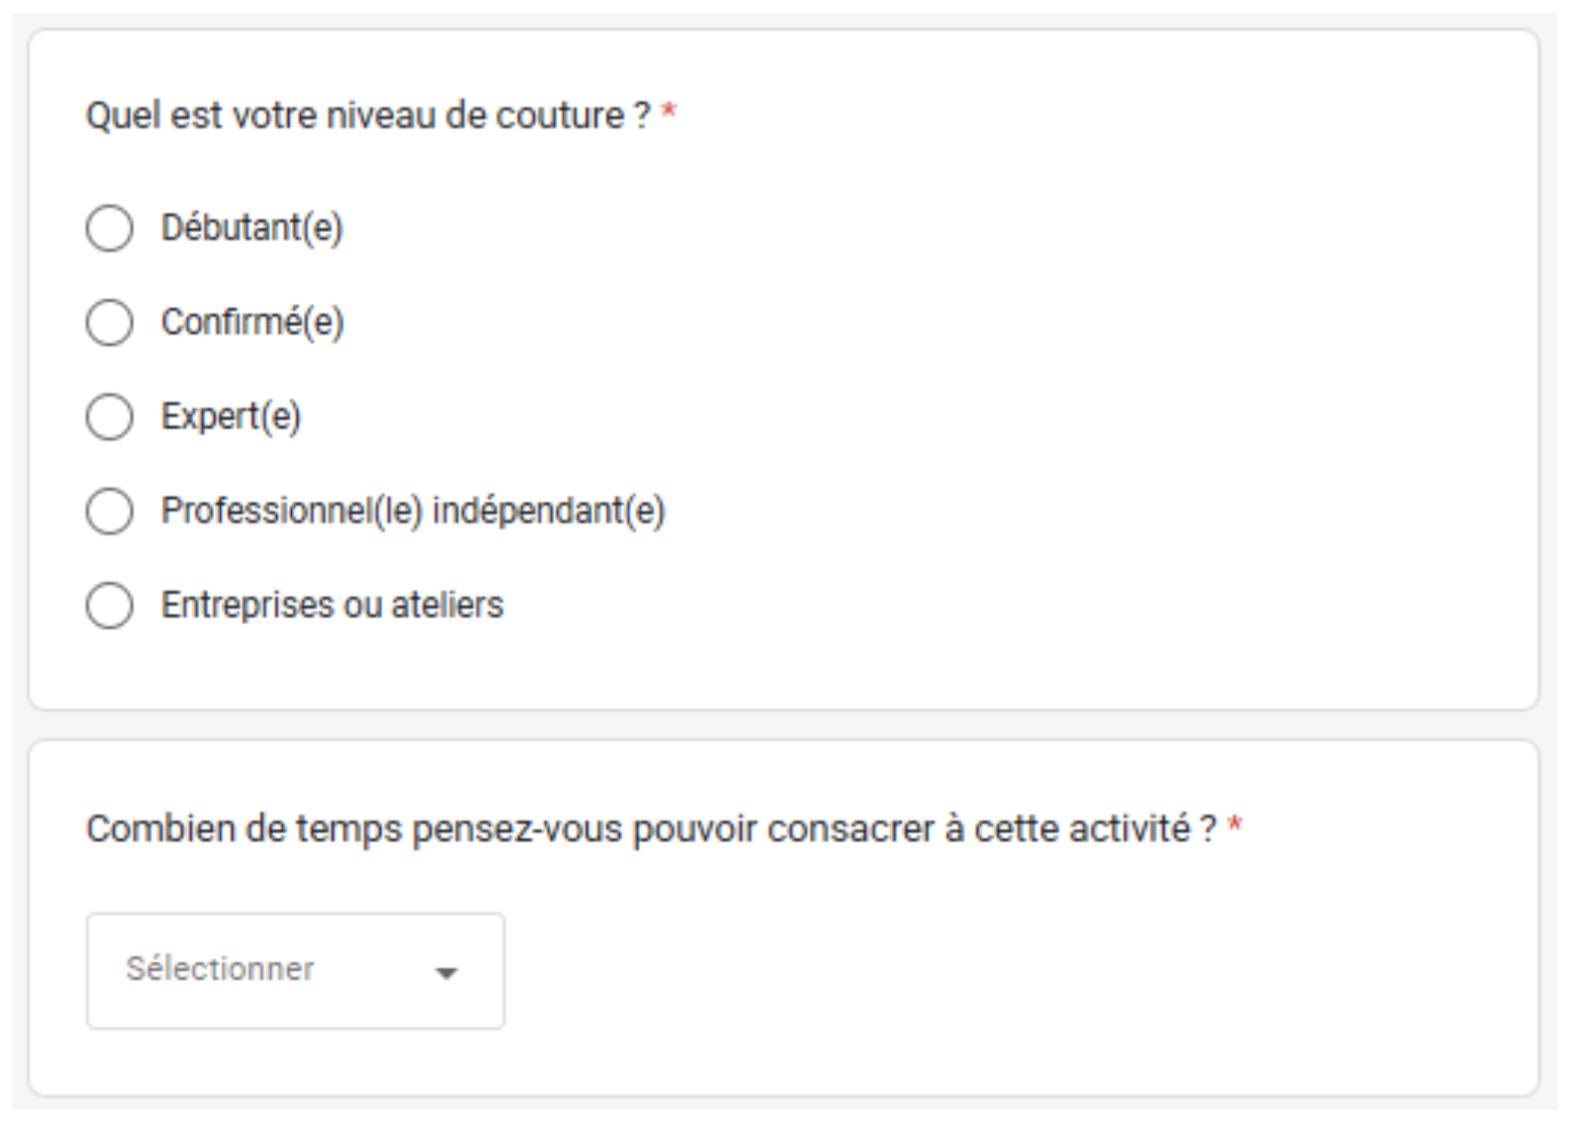Click the Débutant(e) text label
The image size is (1580, 1130).
pyautogui.click(x=252, y=228)
